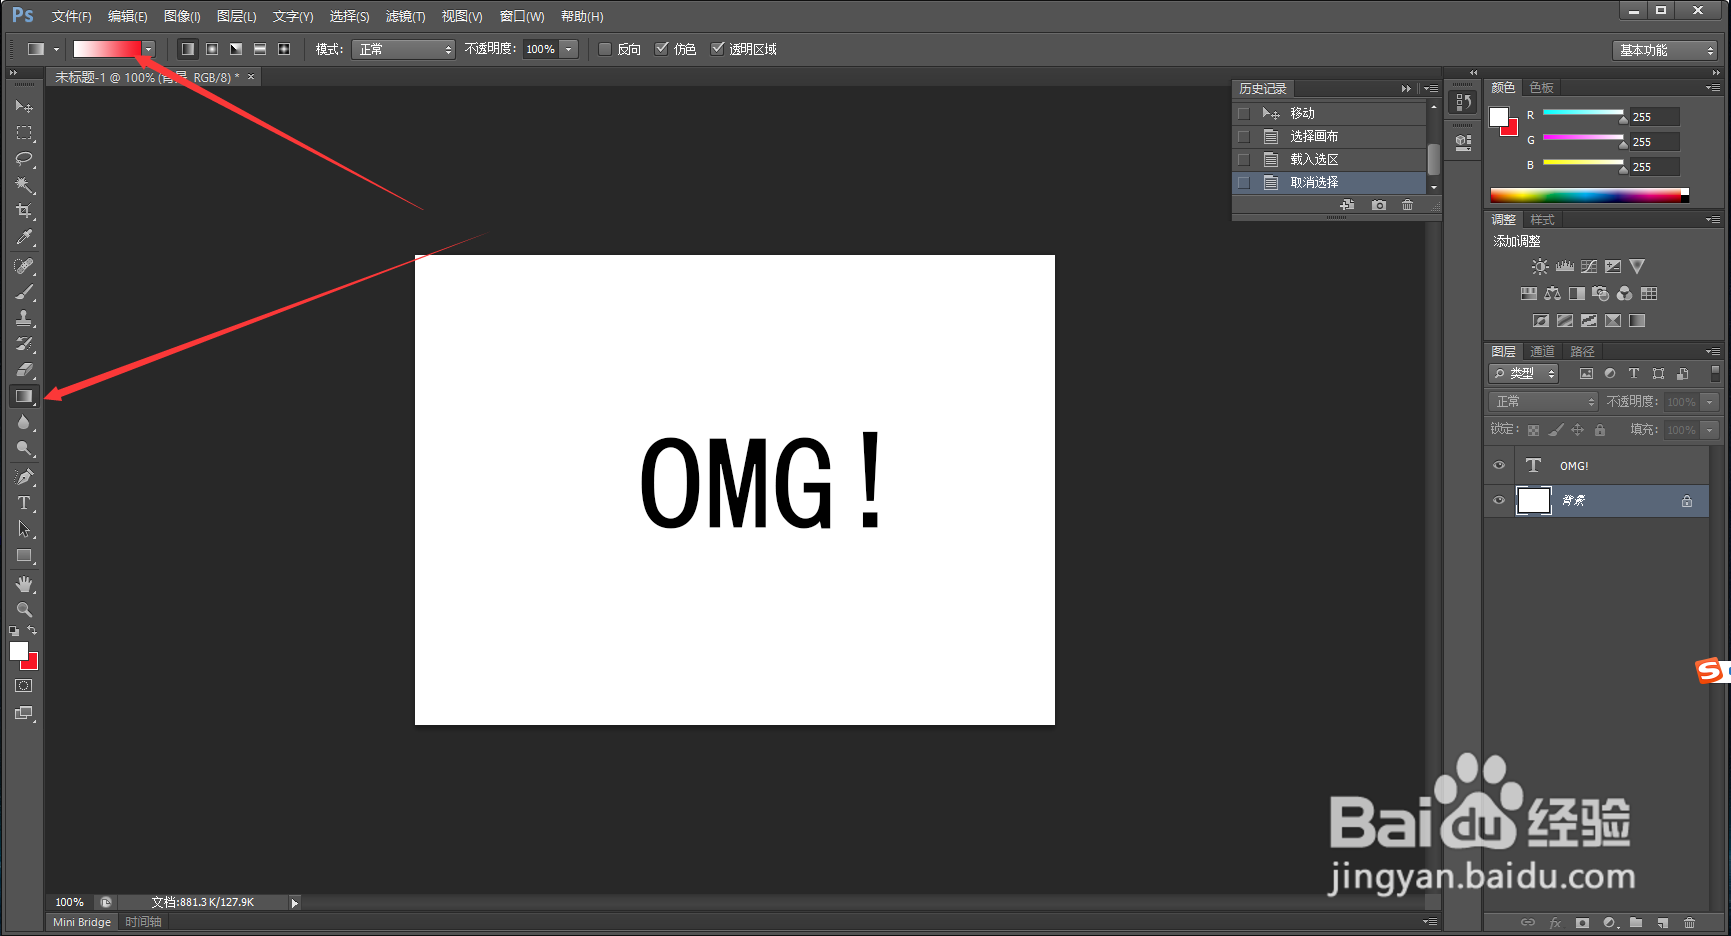The height and width of the screenshot is (936, 1731).
Task: Hide the 背景 background layer
Action: (x=1499, y=501)
